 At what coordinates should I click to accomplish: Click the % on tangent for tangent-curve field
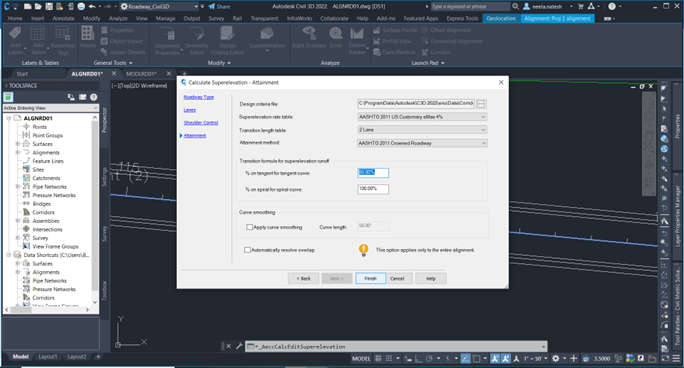coord(373,173)
